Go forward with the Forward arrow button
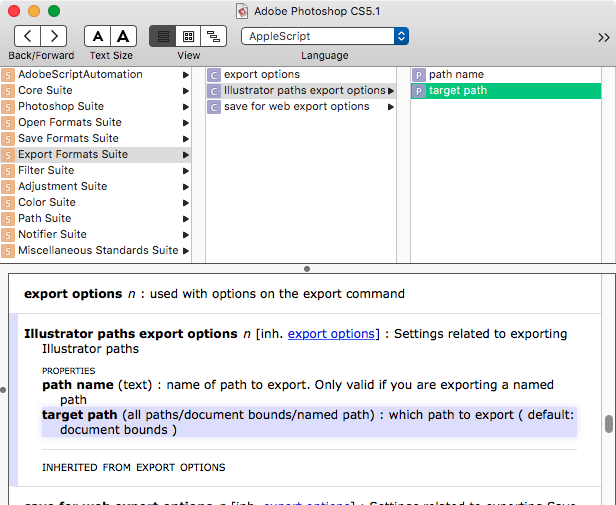This screenshot has width=616, height=505. [x=53, y=36]
